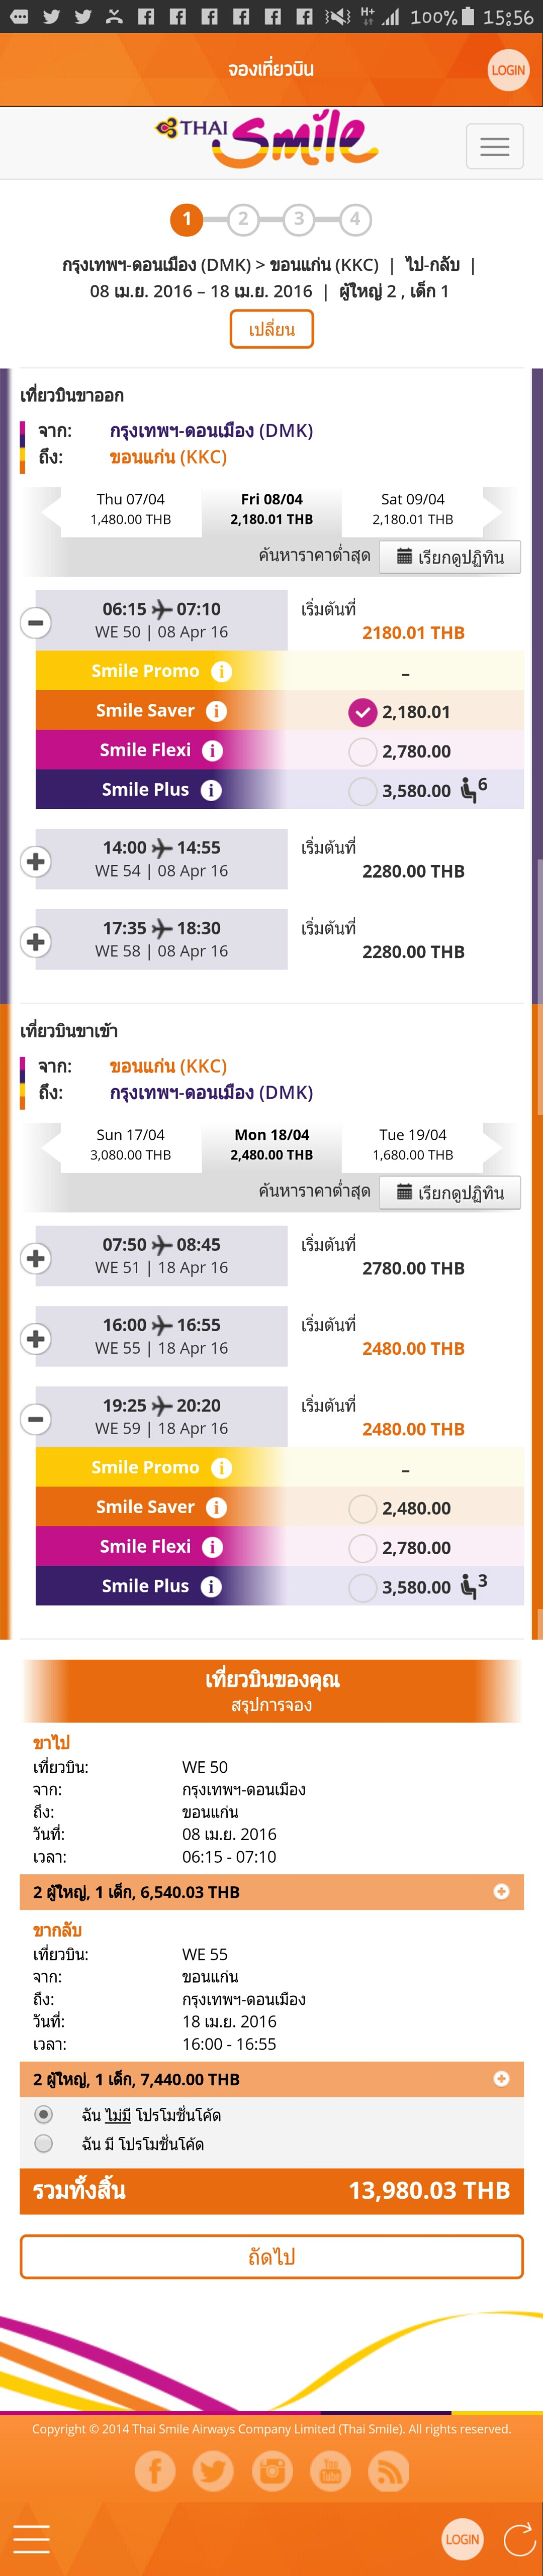Click the Smile Saver info icon for outbound flight
The image size is (543, 2576).
[x=216, y=711]
